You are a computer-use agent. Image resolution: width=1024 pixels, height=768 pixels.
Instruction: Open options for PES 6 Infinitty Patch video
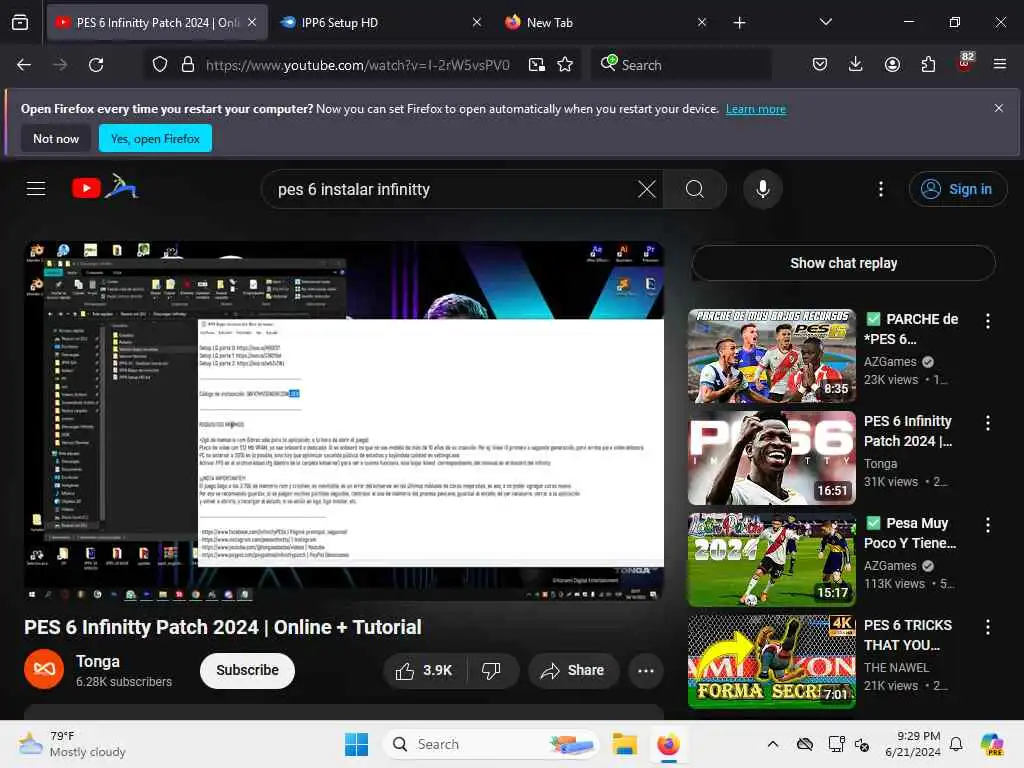988,423
